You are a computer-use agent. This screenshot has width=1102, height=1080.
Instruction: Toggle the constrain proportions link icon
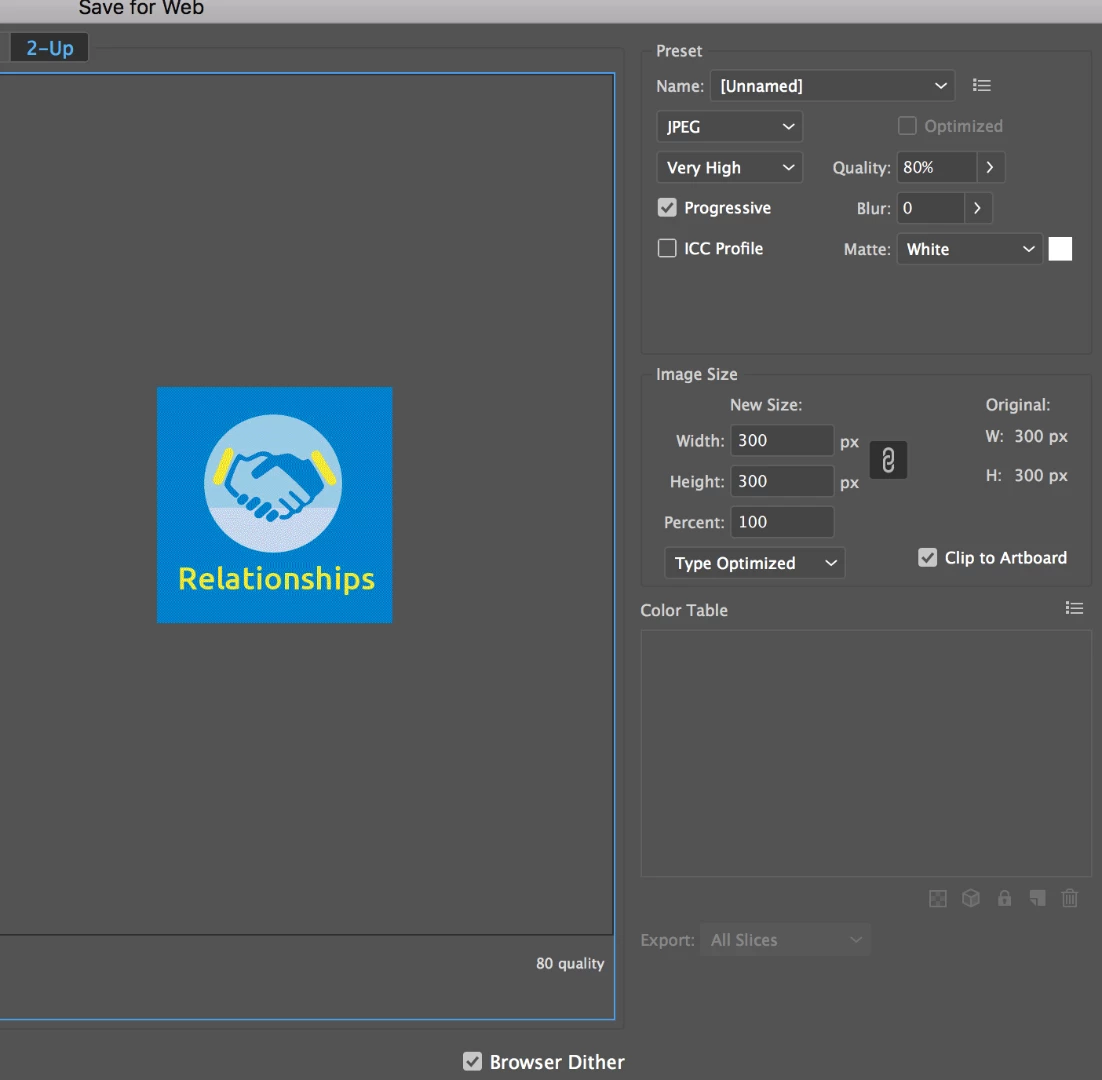888,460
